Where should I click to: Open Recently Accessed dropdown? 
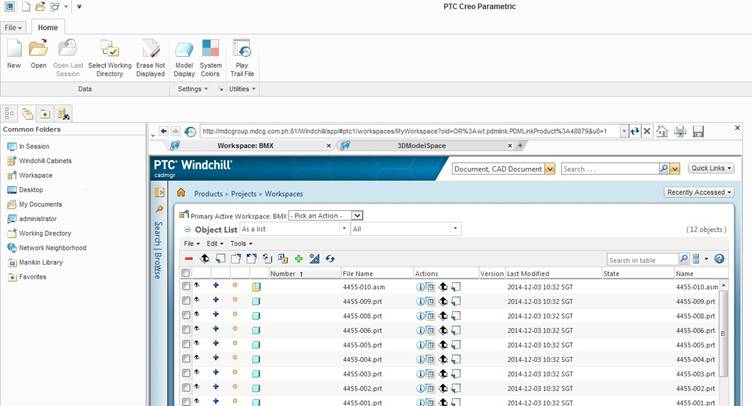[699, 192]
